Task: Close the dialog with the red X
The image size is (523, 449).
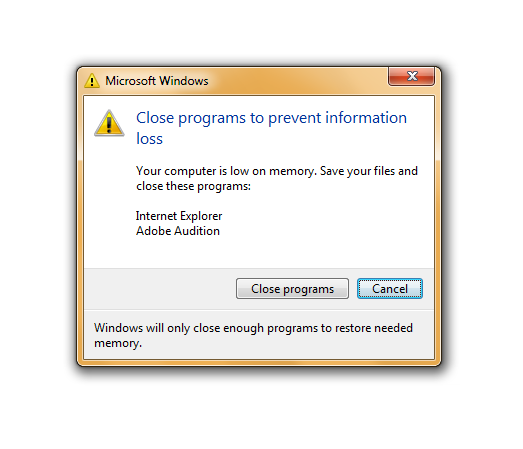Action: coord(412,76)
